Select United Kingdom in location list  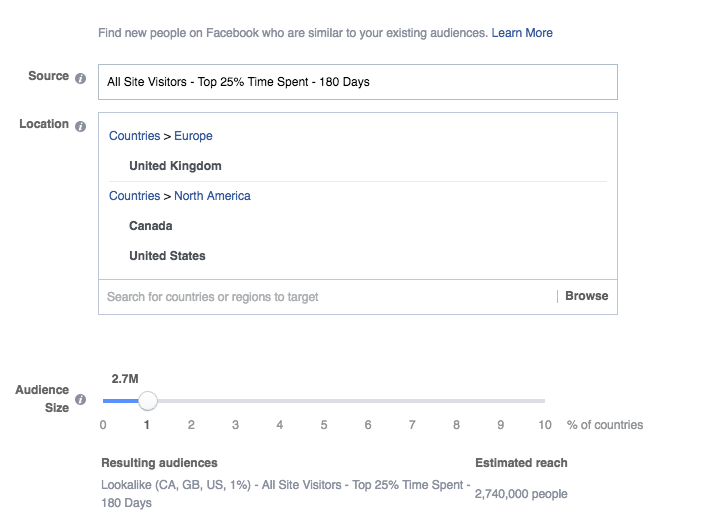175,166
